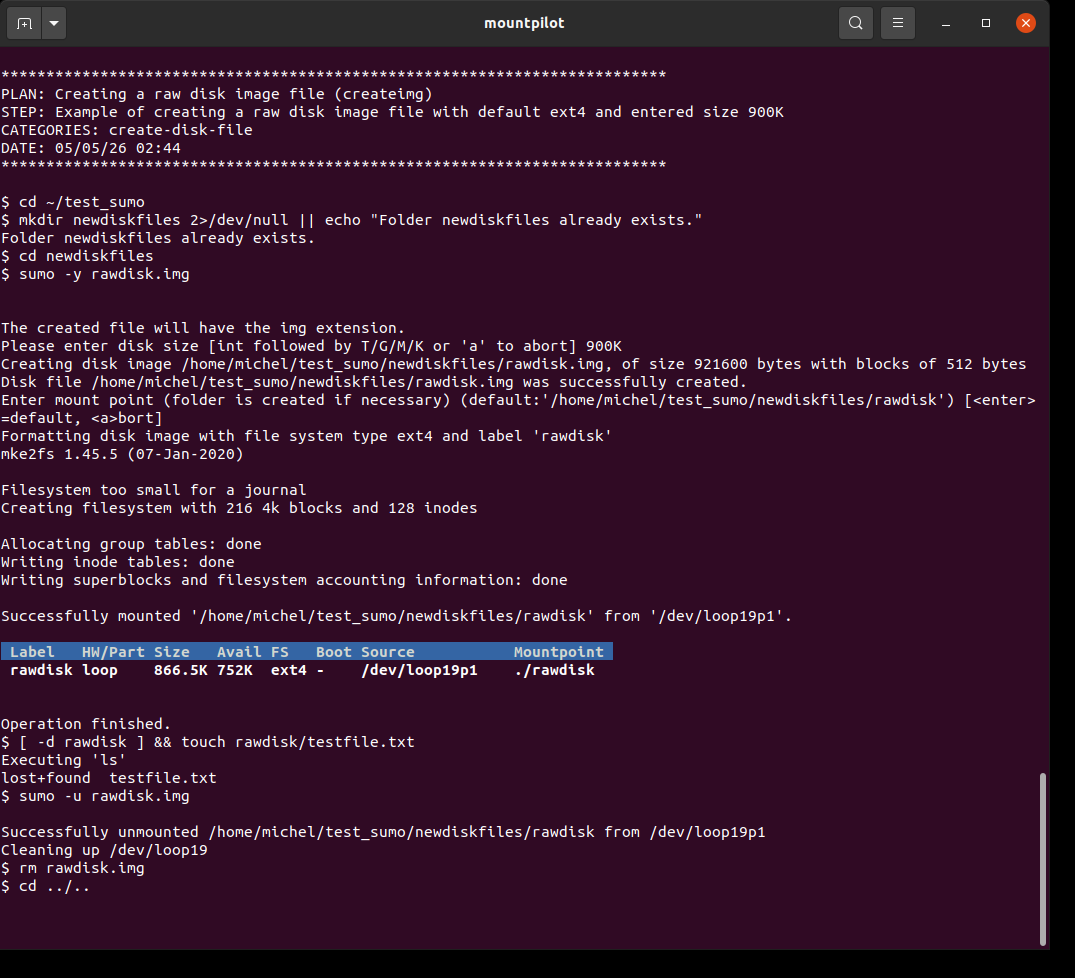Click the 'Successfully mounted' message line

coord(396,616)
